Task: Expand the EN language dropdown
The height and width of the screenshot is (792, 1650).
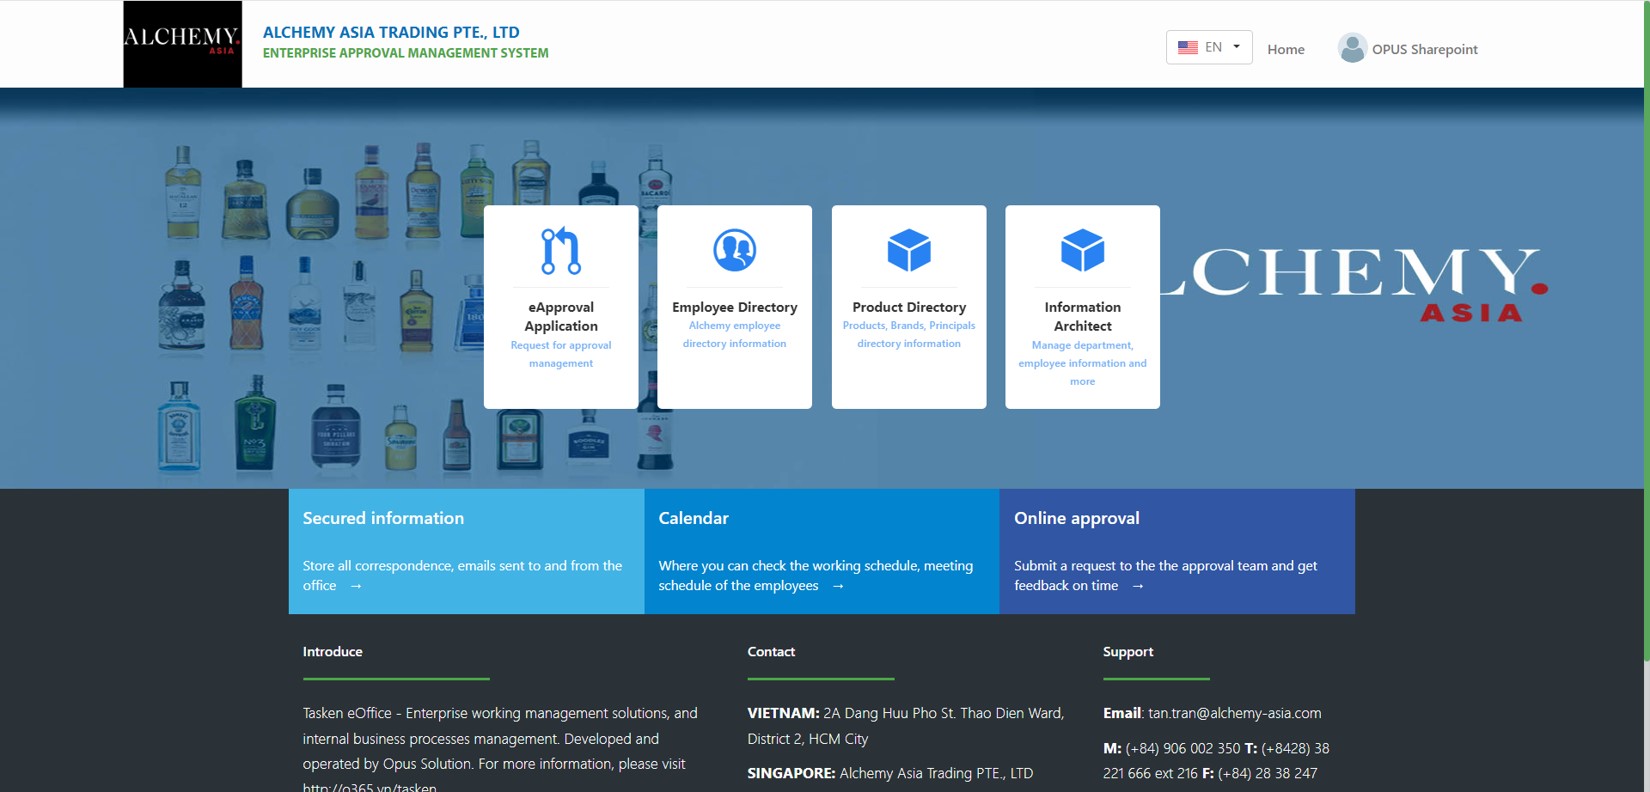Action: coord(1236,47)
